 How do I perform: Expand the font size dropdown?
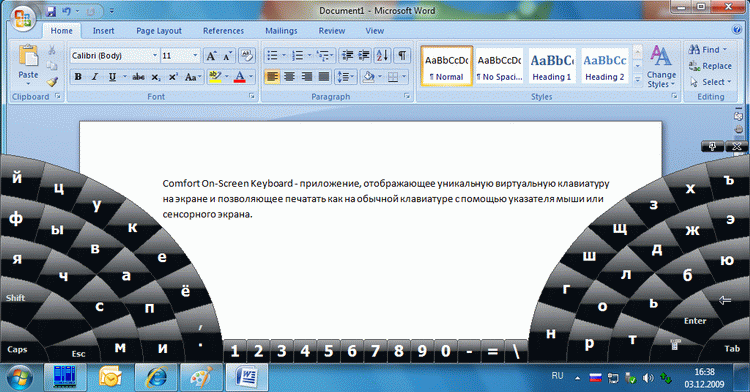195,56
